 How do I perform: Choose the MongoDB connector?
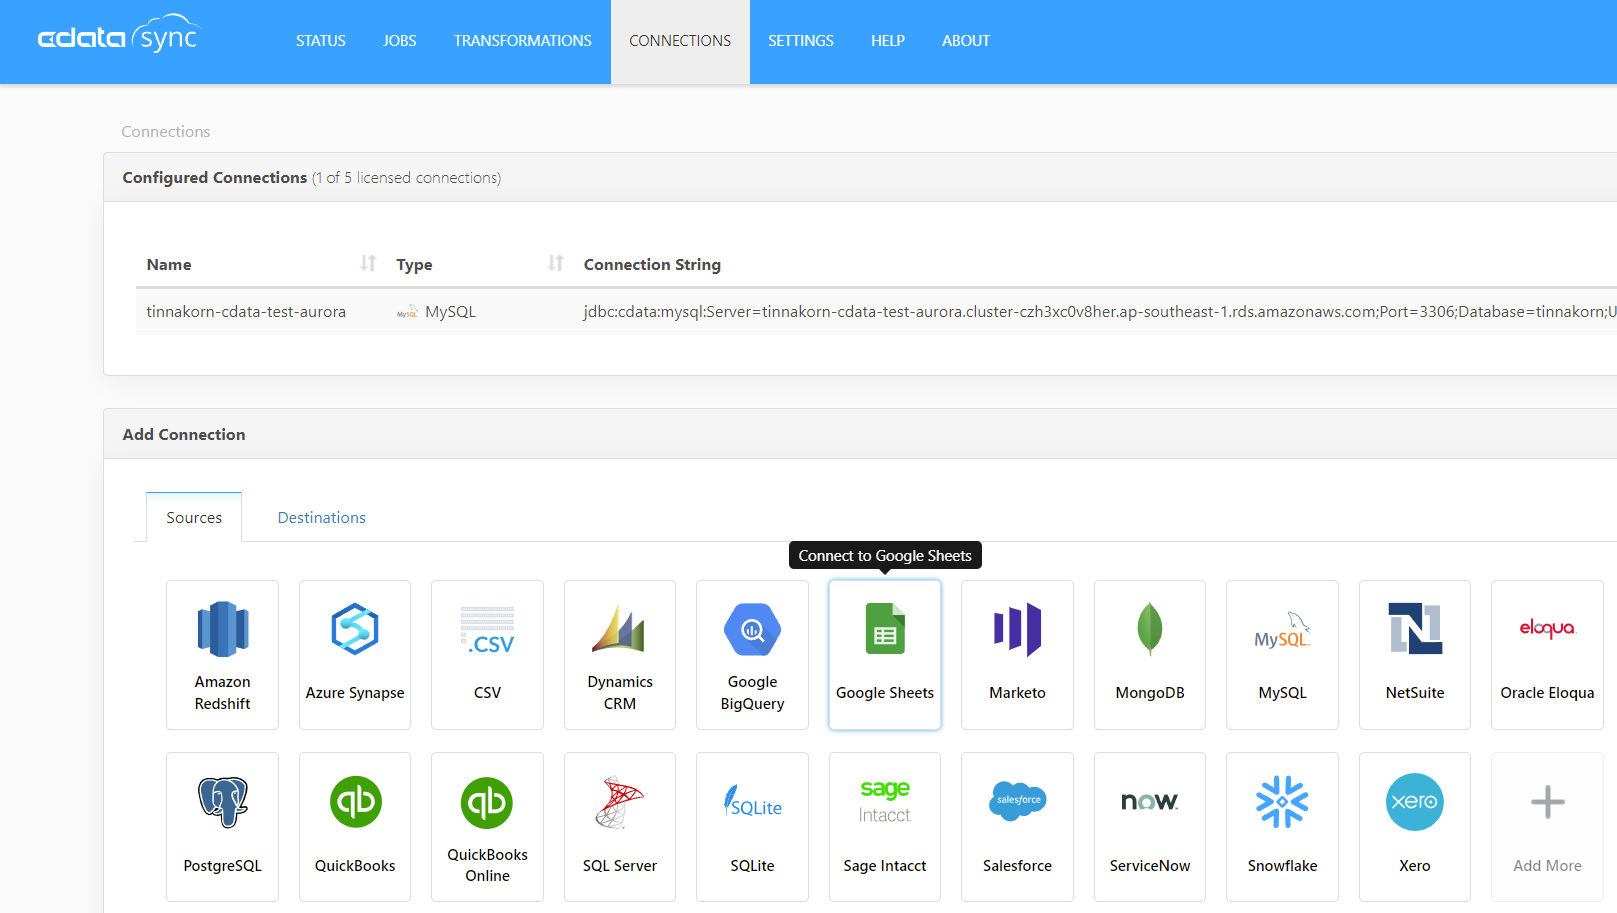point(1149,655)
